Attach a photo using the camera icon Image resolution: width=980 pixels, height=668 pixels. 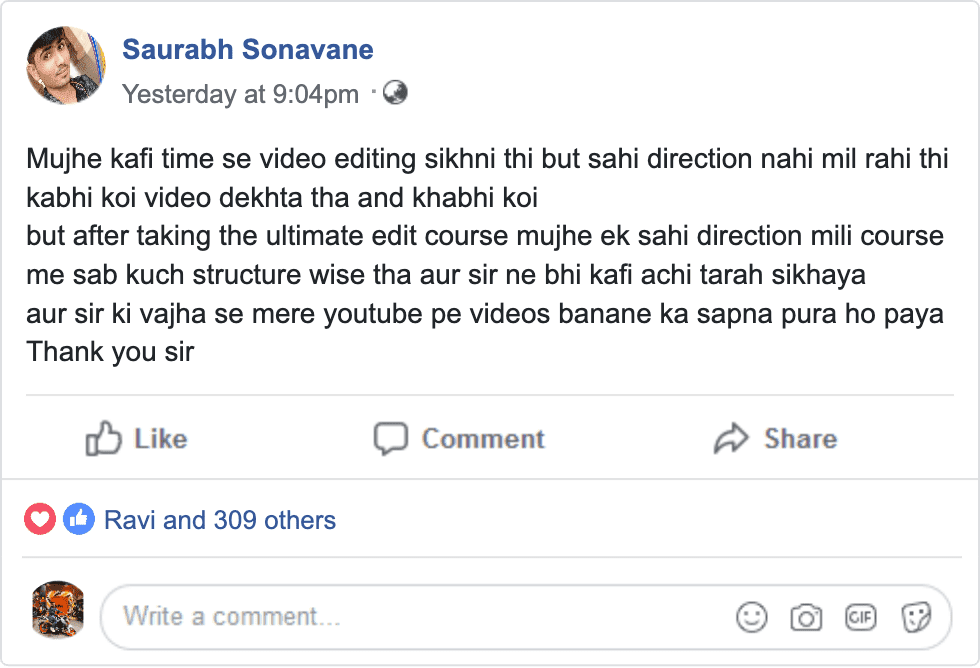click(x=806, y=617)
